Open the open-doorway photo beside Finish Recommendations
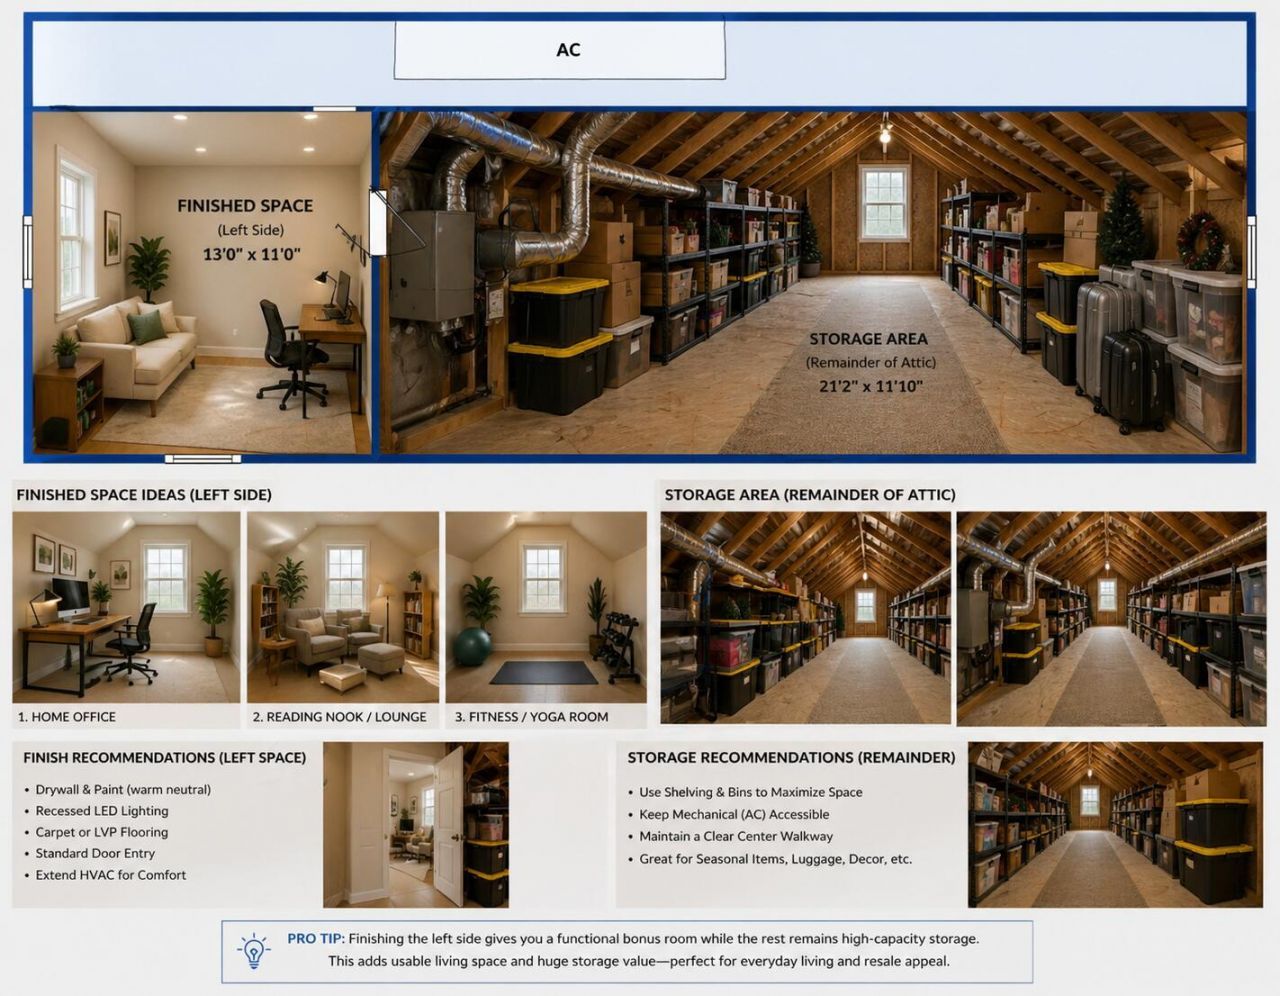This screenshot has height=996, width=1280. click(x=415, y=824)
